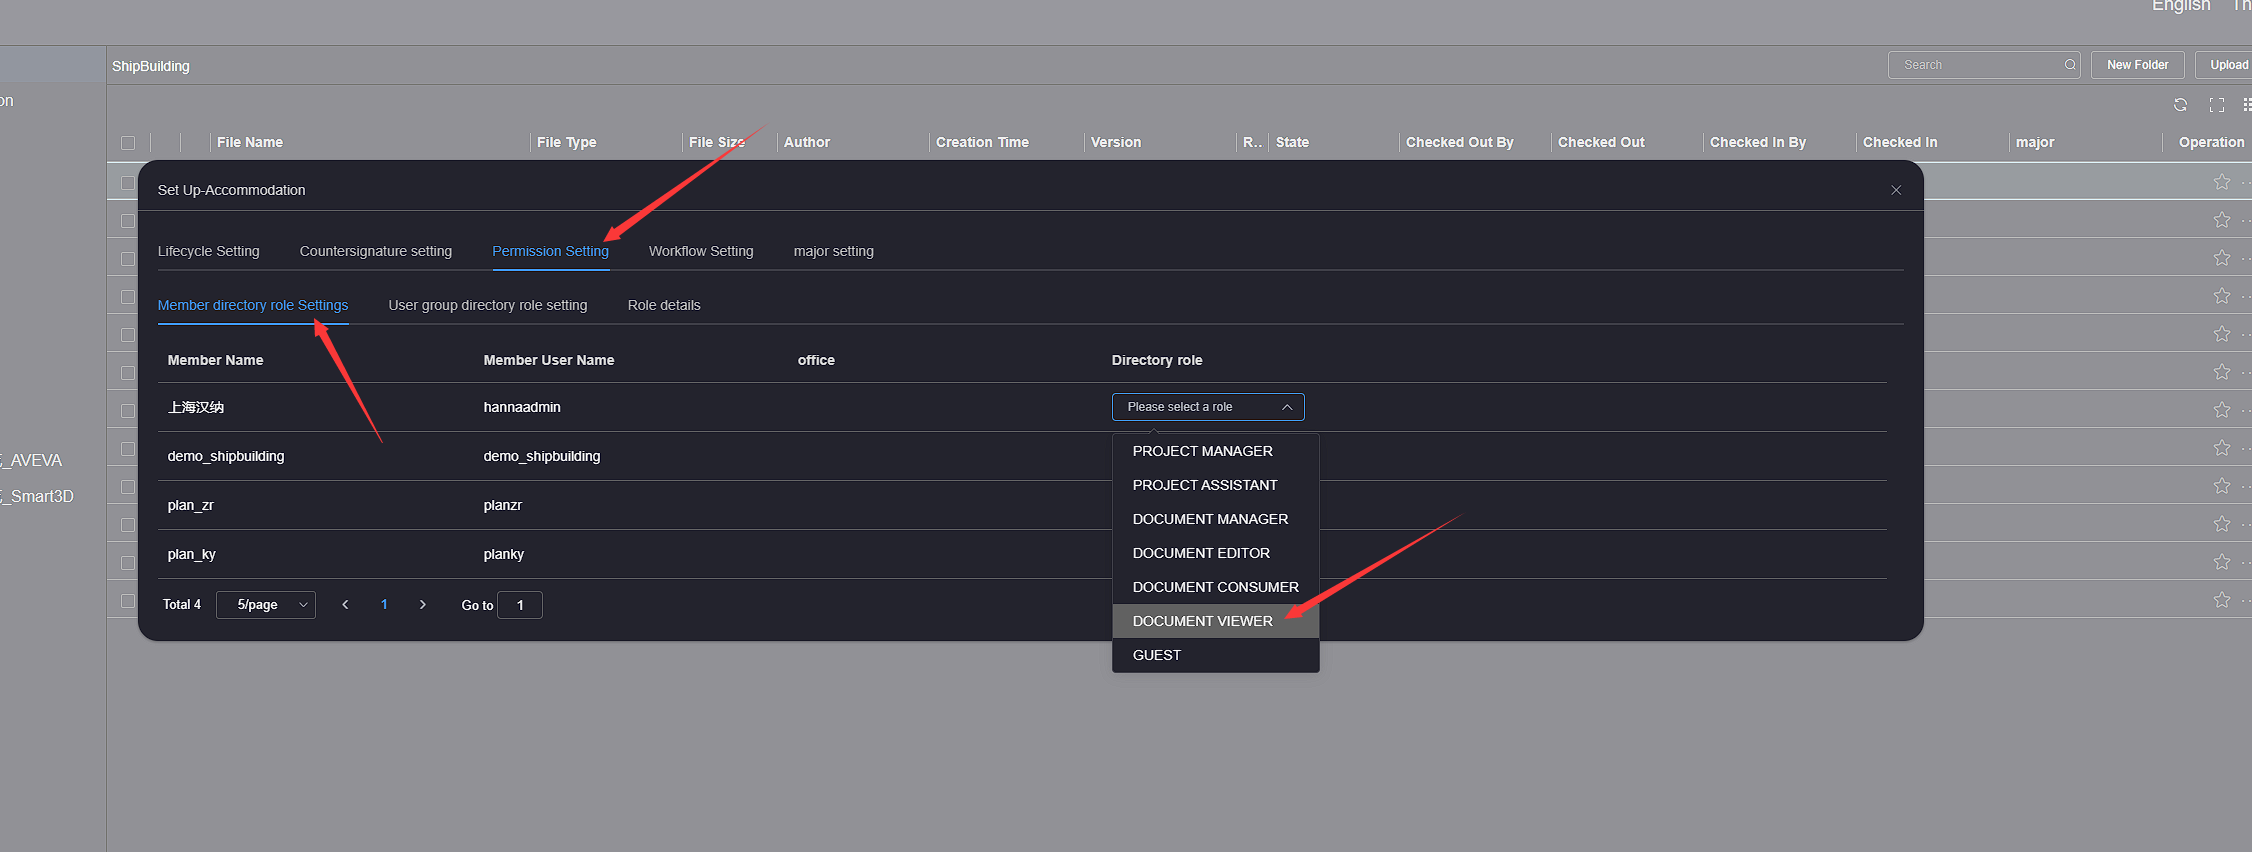Screen dimensions: 2252x852
Task: Star the last file row
Action: click(x=2222, y=600)
